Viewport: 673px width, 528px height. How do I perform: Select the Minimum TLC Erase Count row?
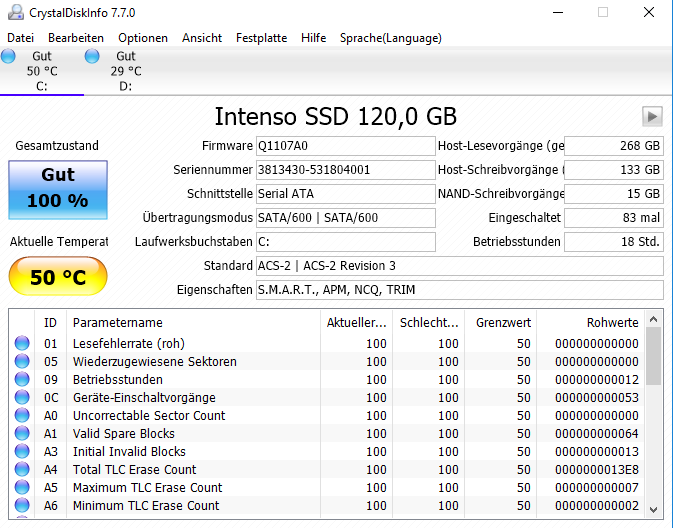326,506
